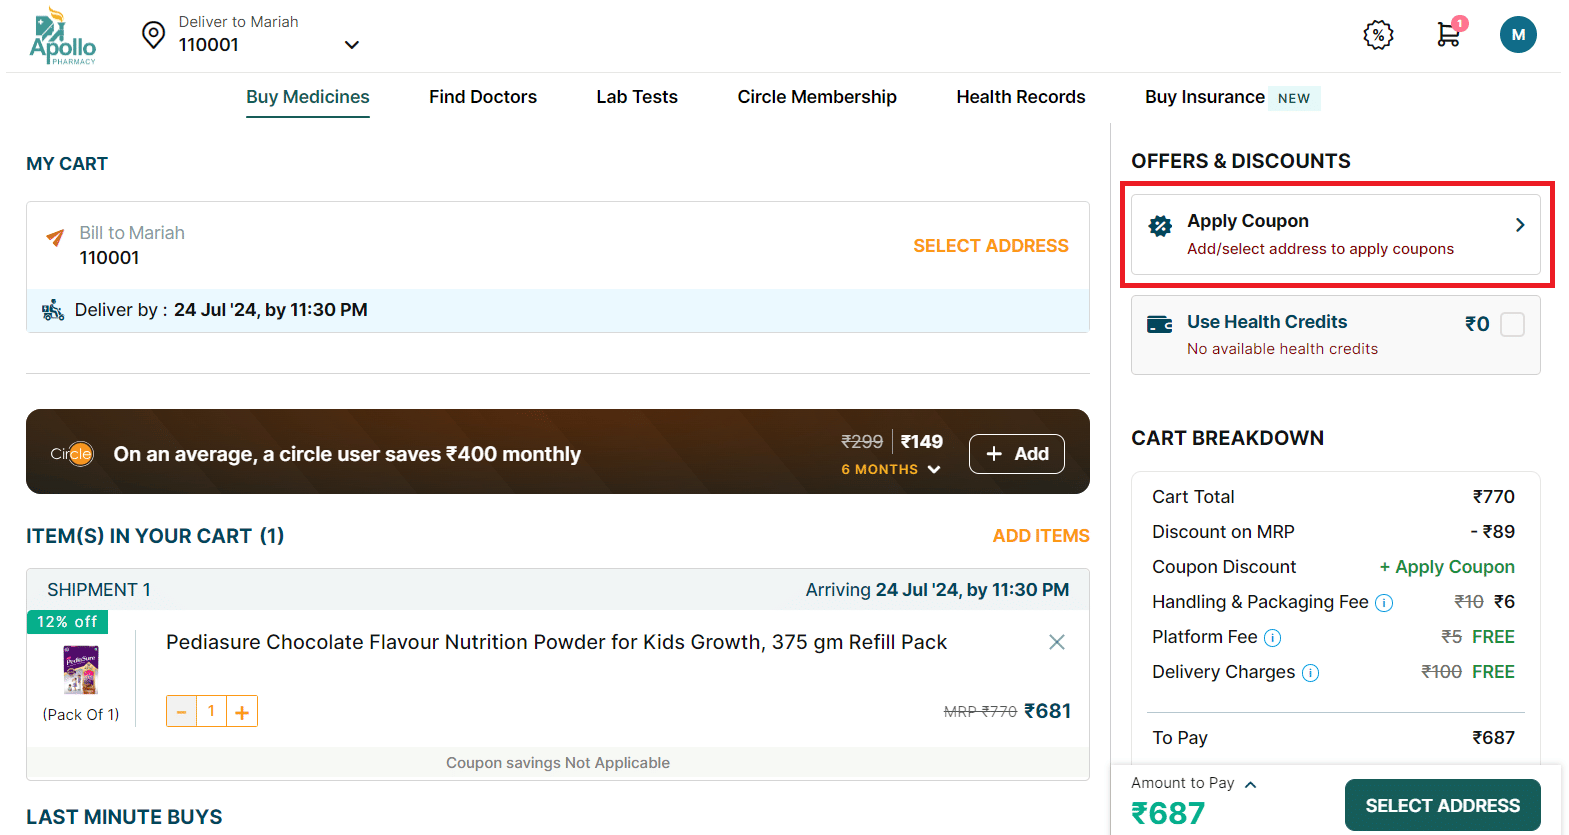Click the Add Items link
This screenshot has width=1569, height=835.
[1040, 536]
